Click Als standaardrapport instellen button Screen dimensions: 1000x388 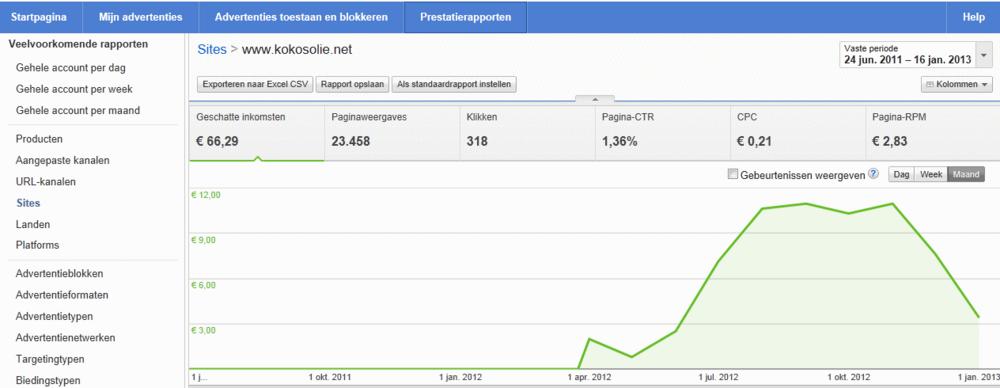pyautogui.click(x=453, y=84)
